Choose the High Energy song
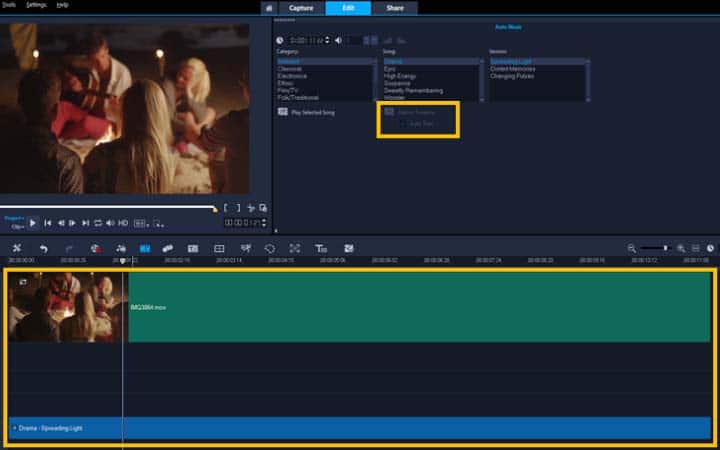Image resolution: width=720 pixels, height=450 pixels. coord(399,76)
